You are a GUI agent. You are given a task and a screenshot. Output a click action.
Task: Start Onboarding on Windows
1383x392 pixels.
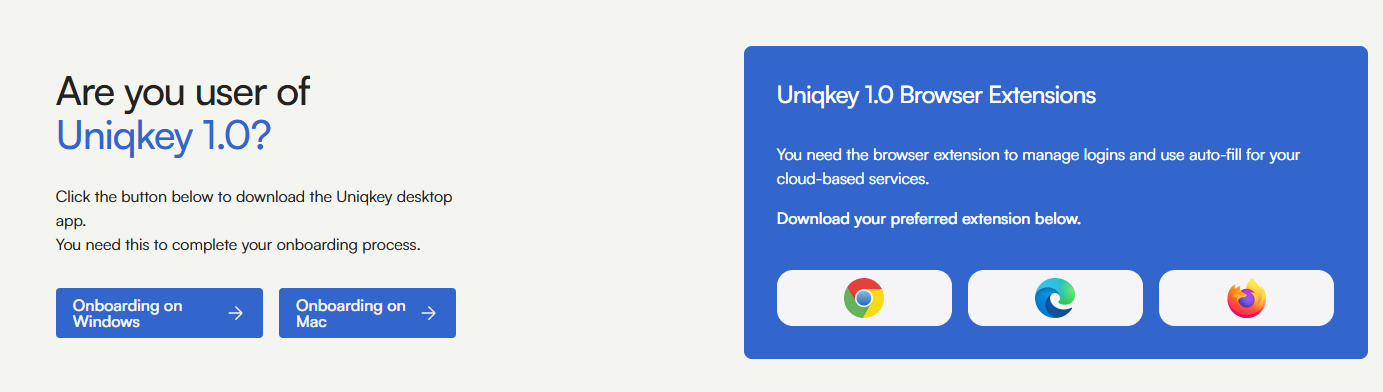click(x=159, y=313)
